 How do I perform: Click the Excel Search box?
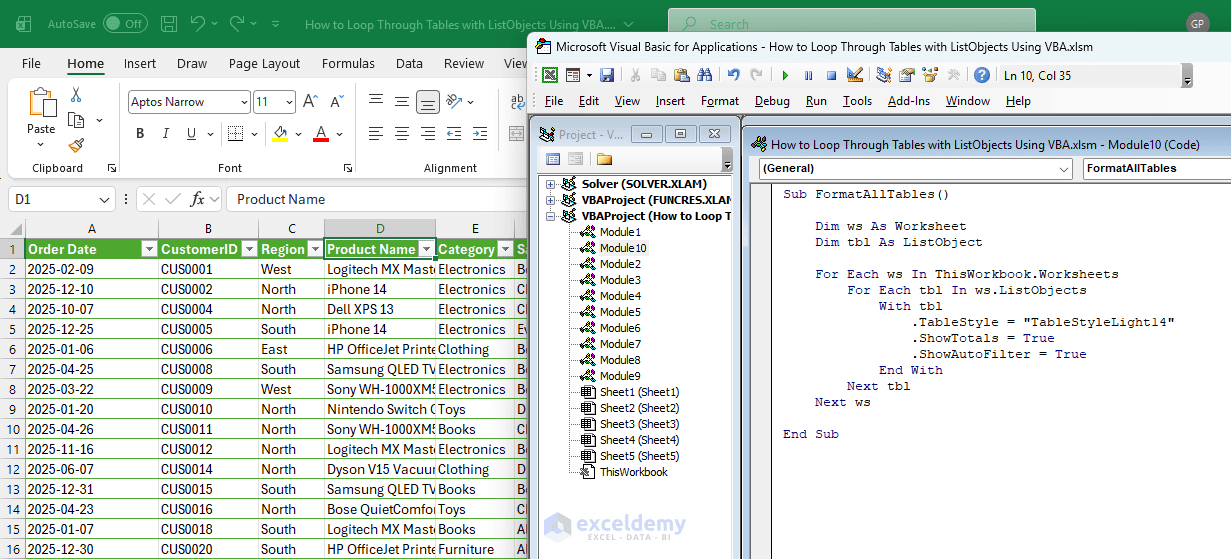(851, 24)
